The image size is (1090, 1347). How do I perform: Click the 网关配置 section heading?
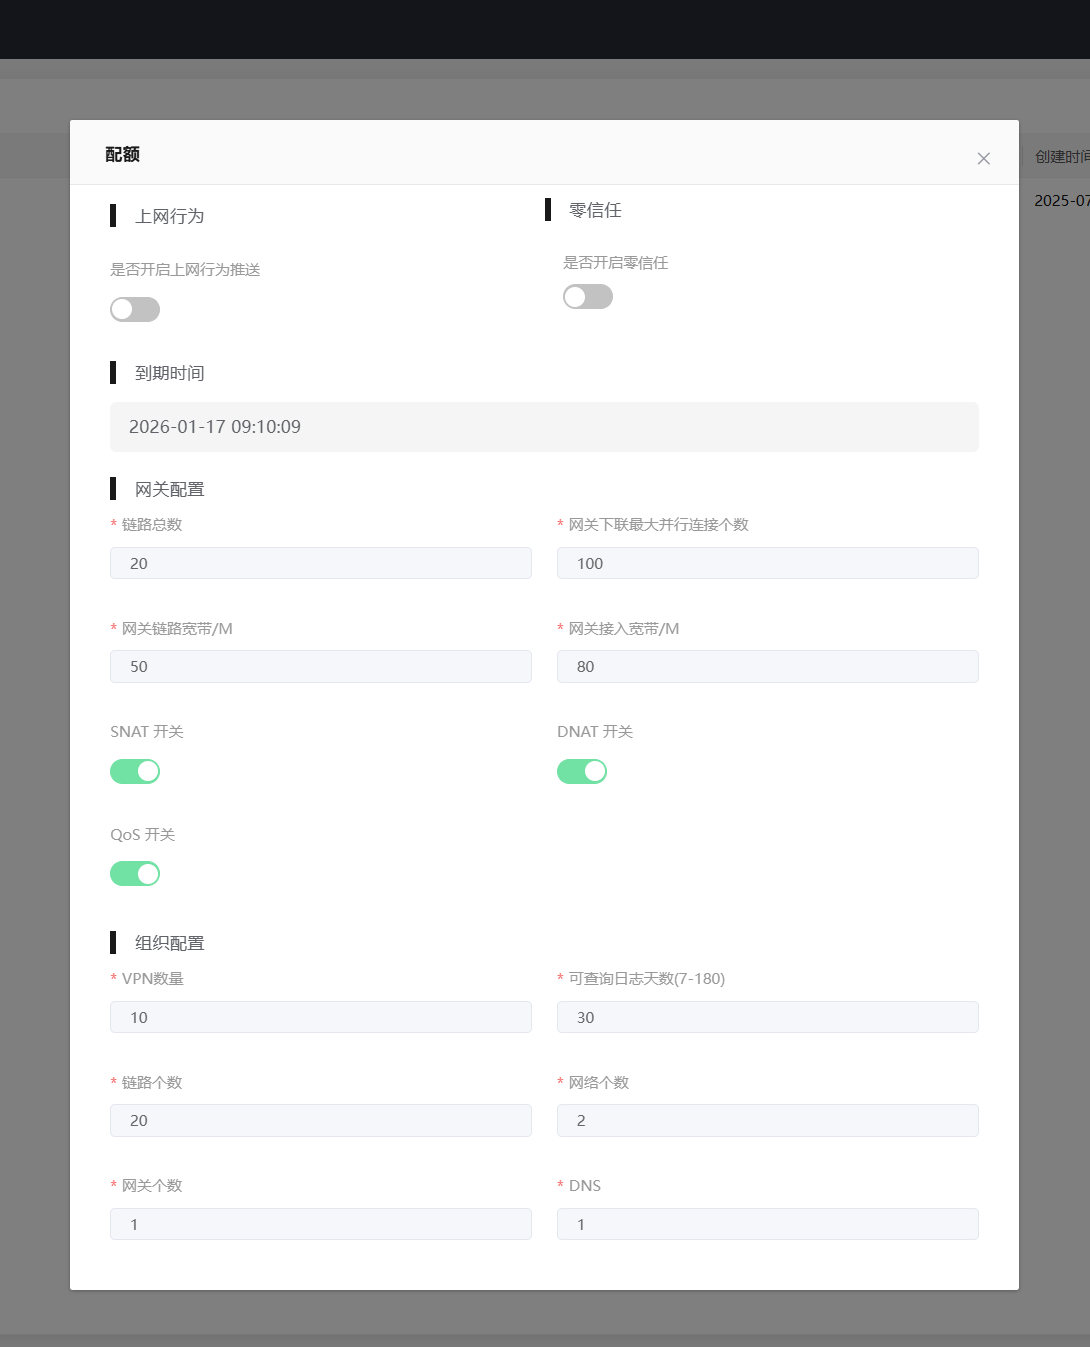(170, 489)
